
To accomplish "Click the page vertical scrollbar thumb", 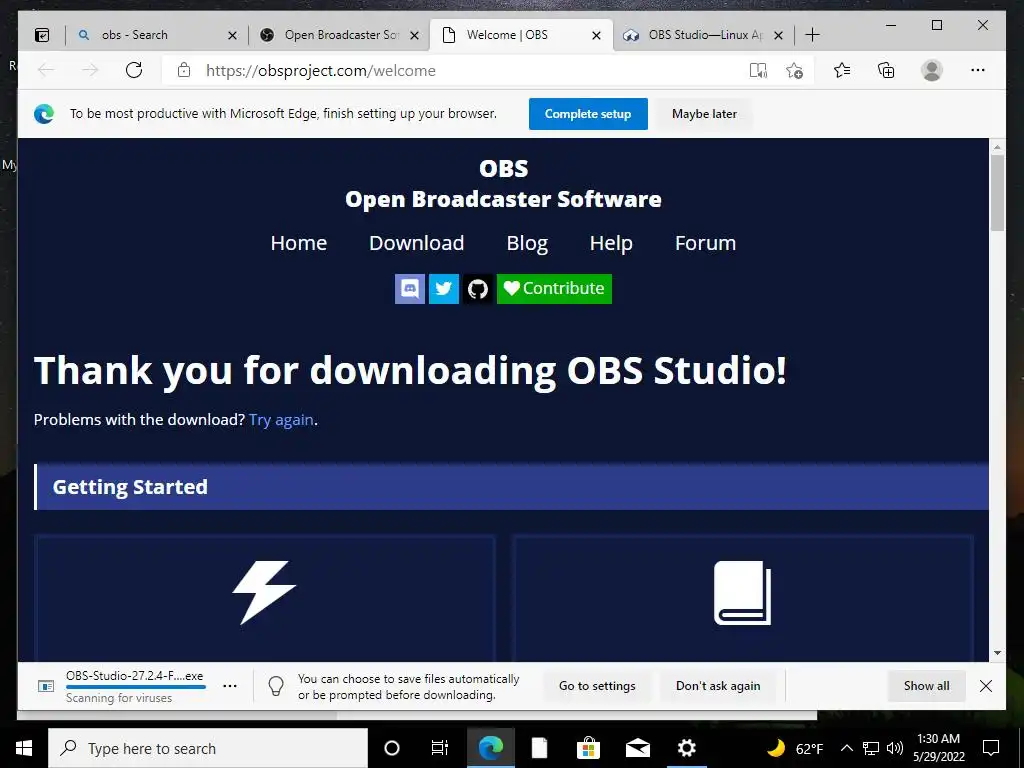I will 997,193.
